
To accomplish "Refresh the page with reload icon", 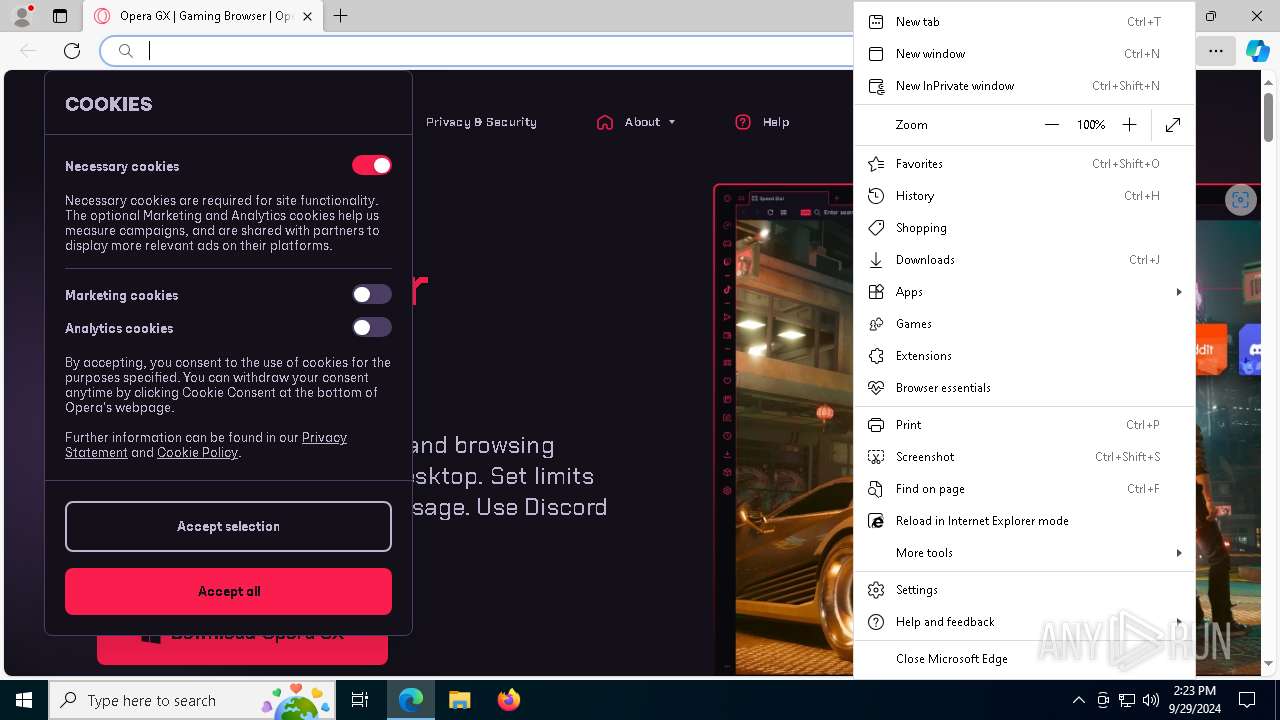I will (x=72, y=51).
